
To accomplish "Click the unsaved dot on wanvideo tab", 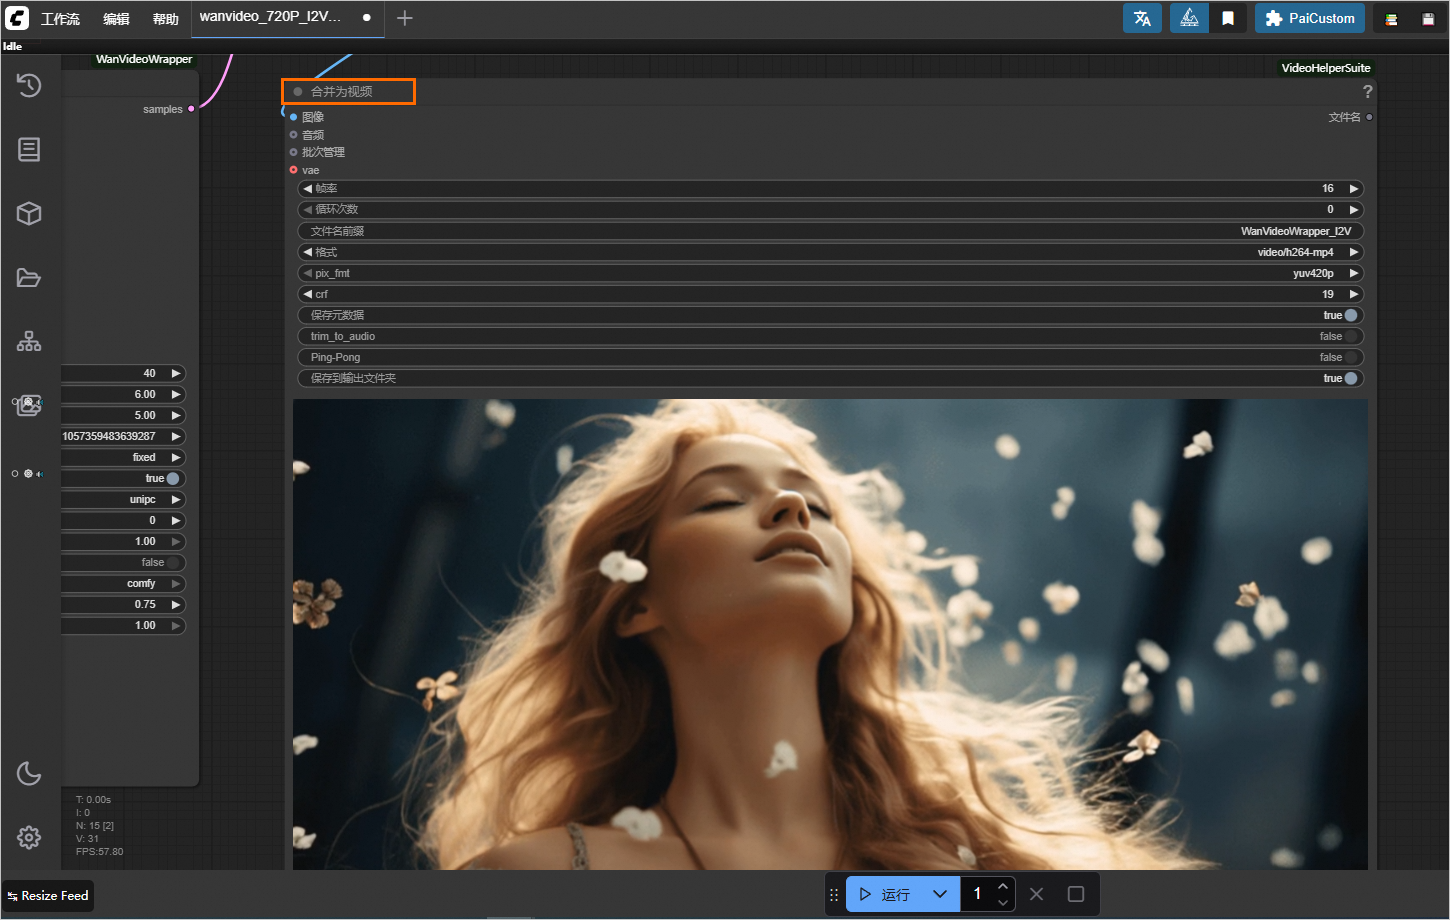I will point(367,18).
